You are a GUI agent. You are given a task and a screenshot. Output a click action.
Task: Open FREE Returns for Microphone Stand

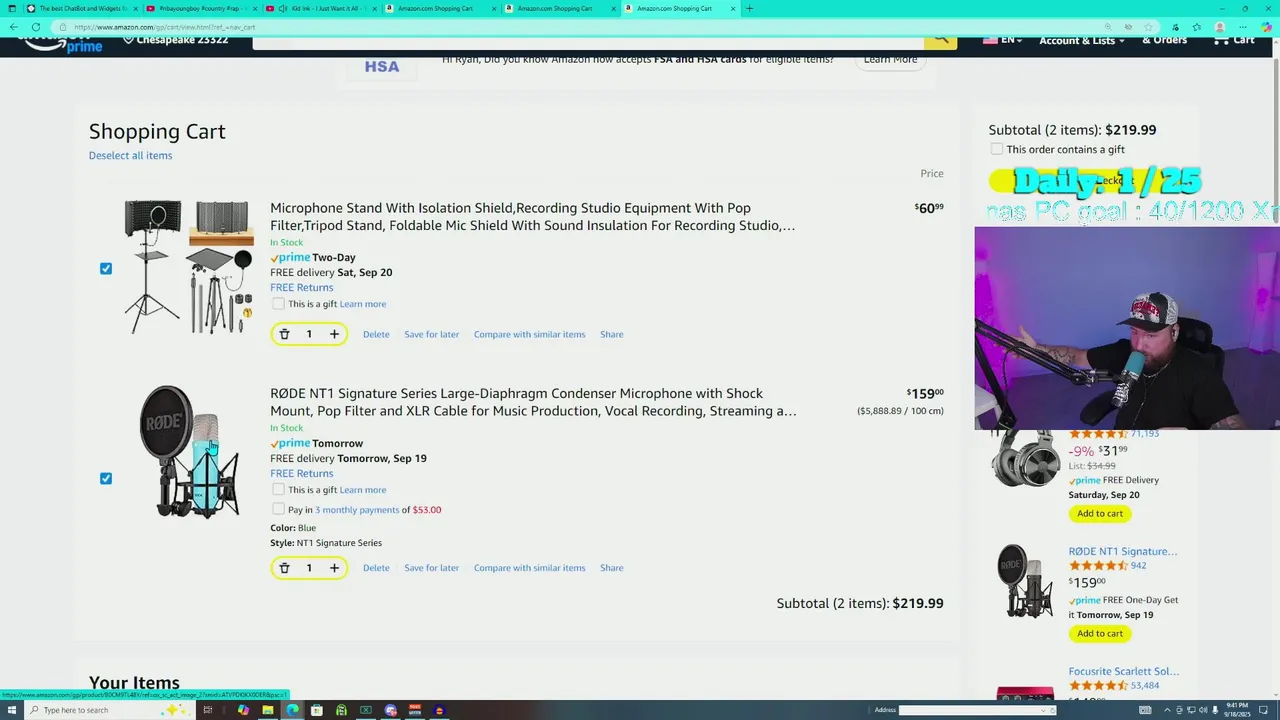[301, 288]
